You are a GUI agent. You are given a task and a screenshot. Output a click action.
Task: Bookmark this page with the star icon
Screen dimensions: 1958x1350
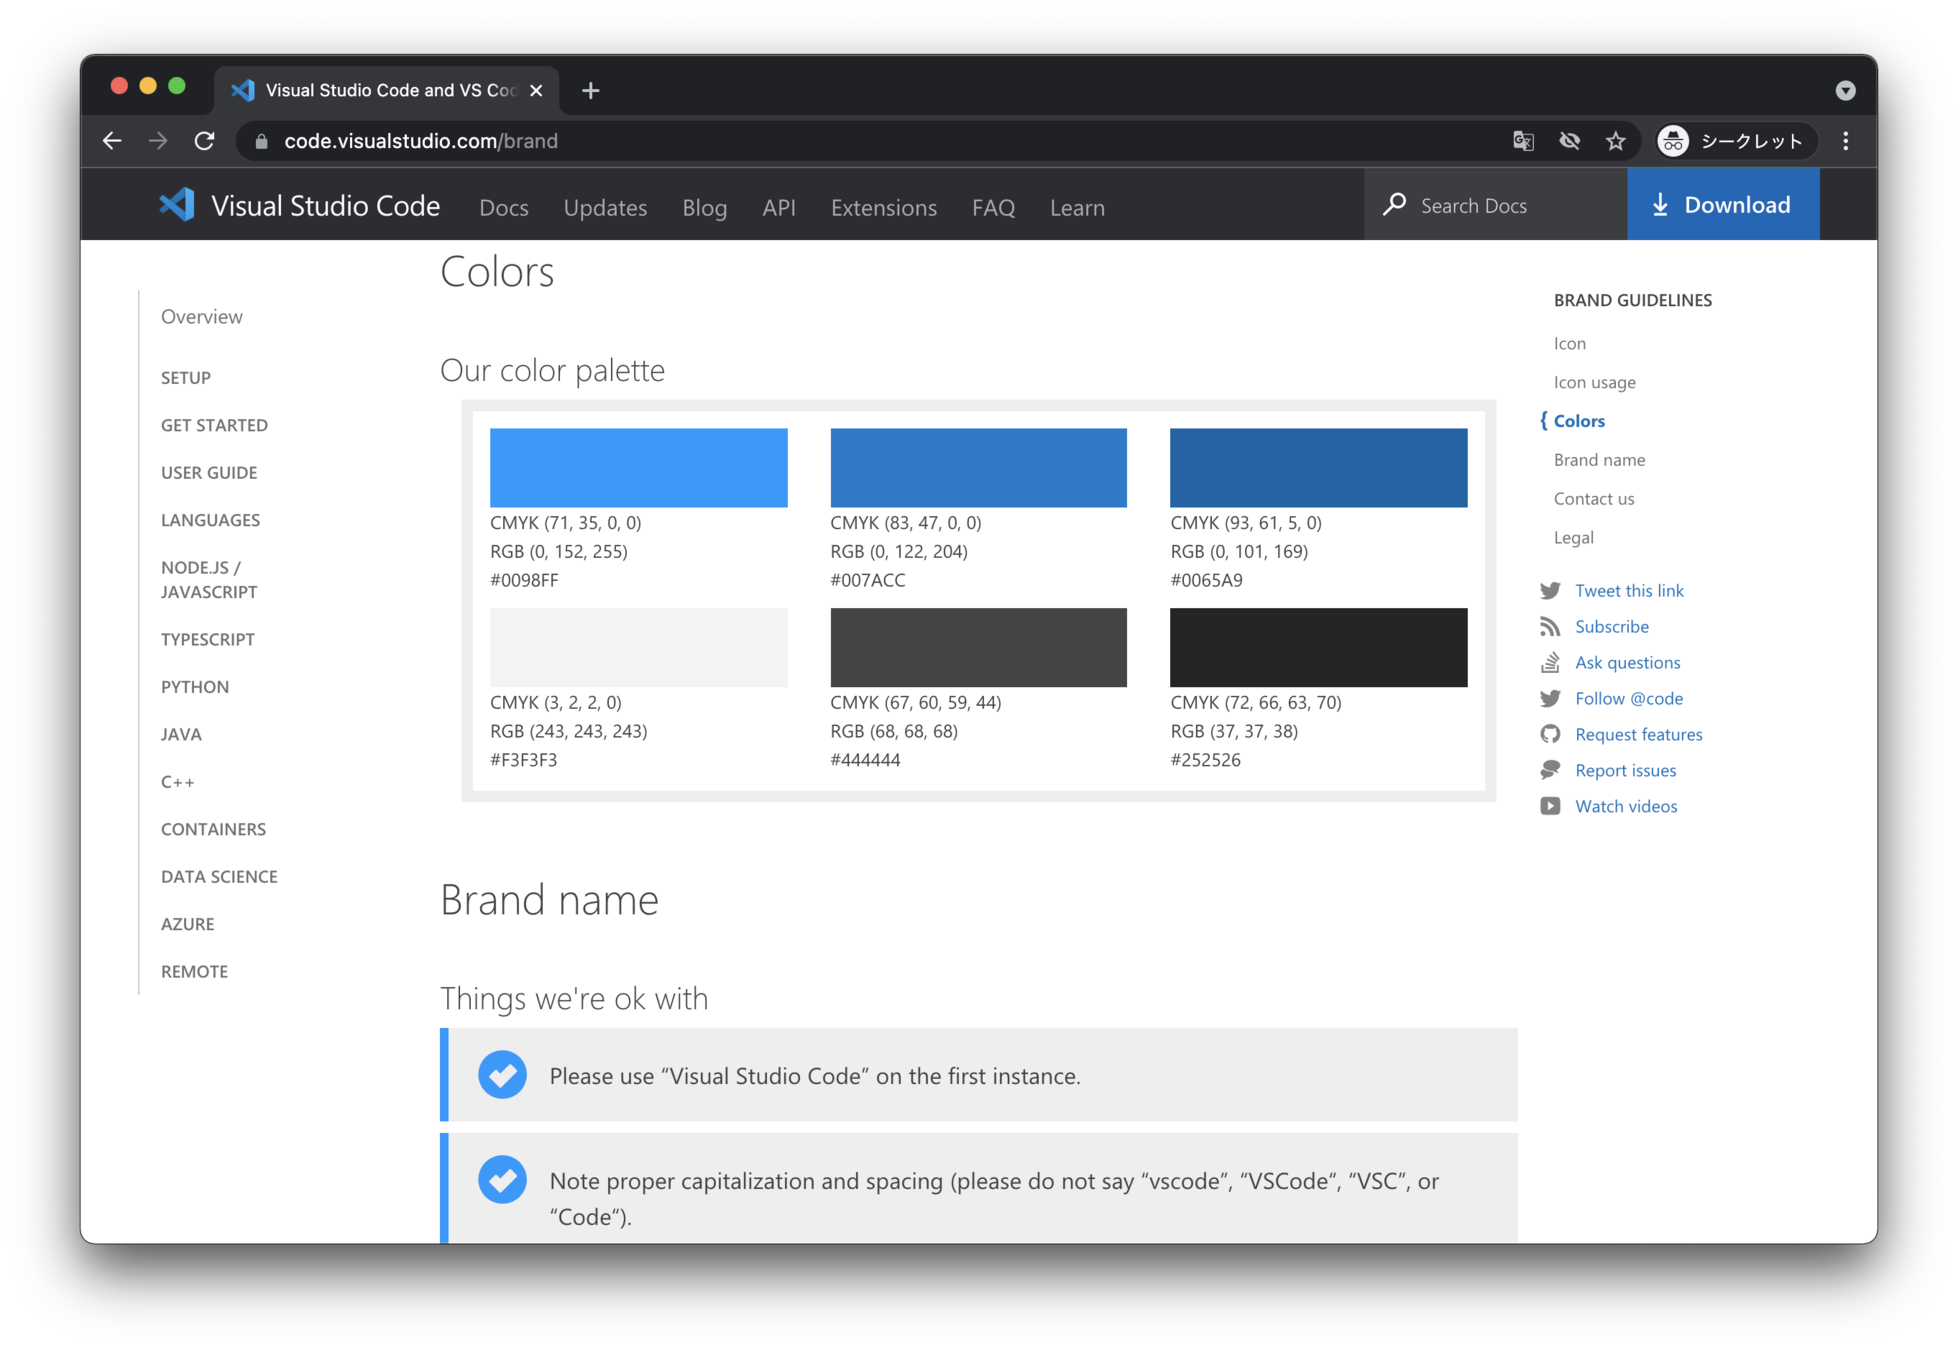tap(1616, 141)
